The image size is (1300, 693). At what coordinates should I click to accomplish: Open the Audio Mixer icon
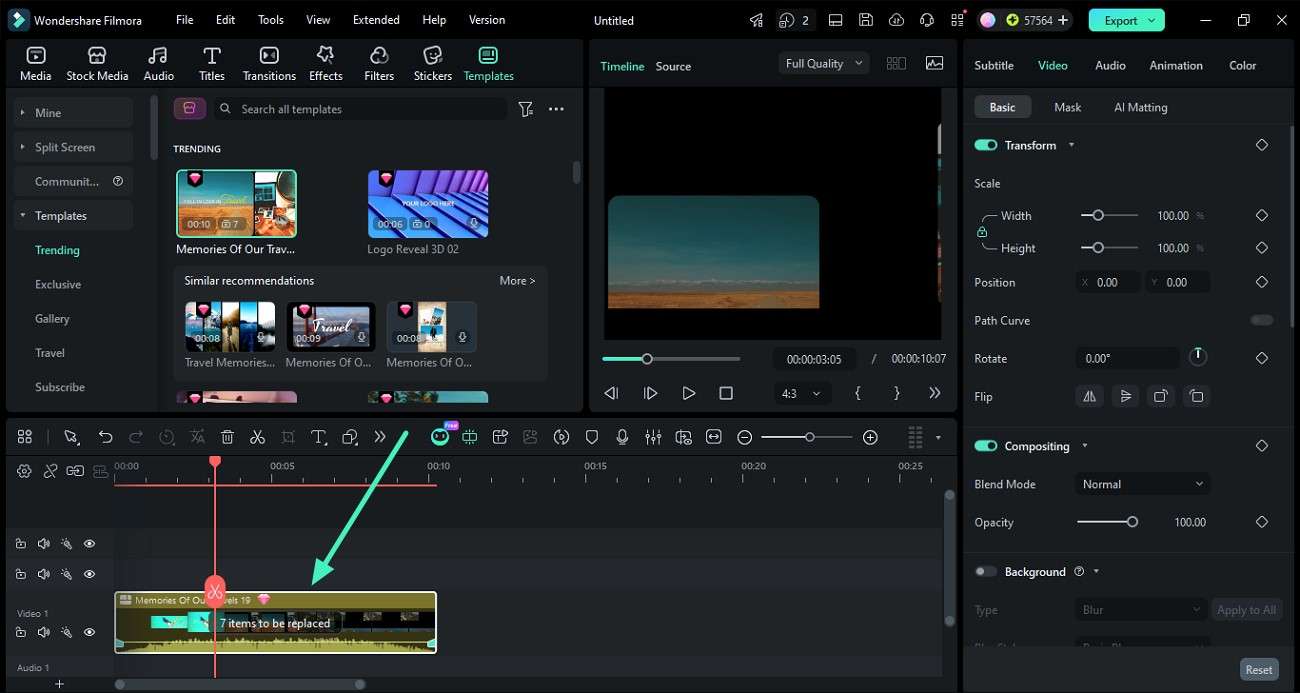point(653,437)
